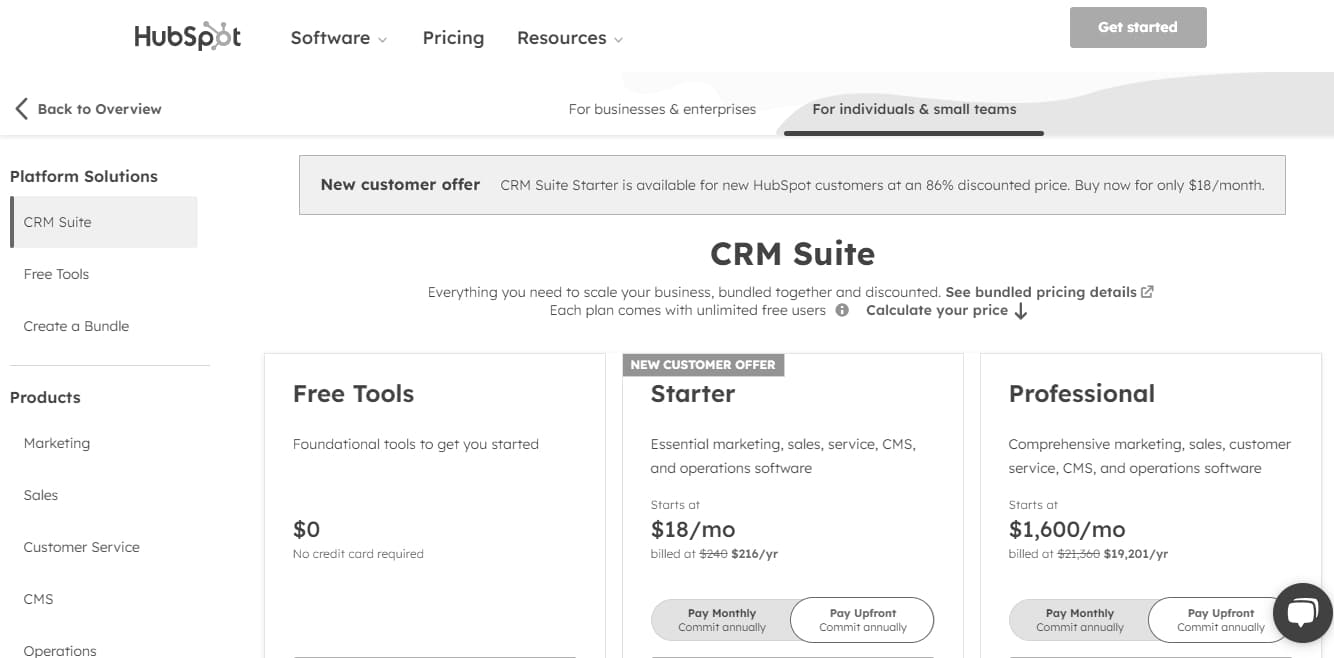Click the Professional plan heading
The width and height of the screenshot is (1334, 658).
click(1082, 394)
